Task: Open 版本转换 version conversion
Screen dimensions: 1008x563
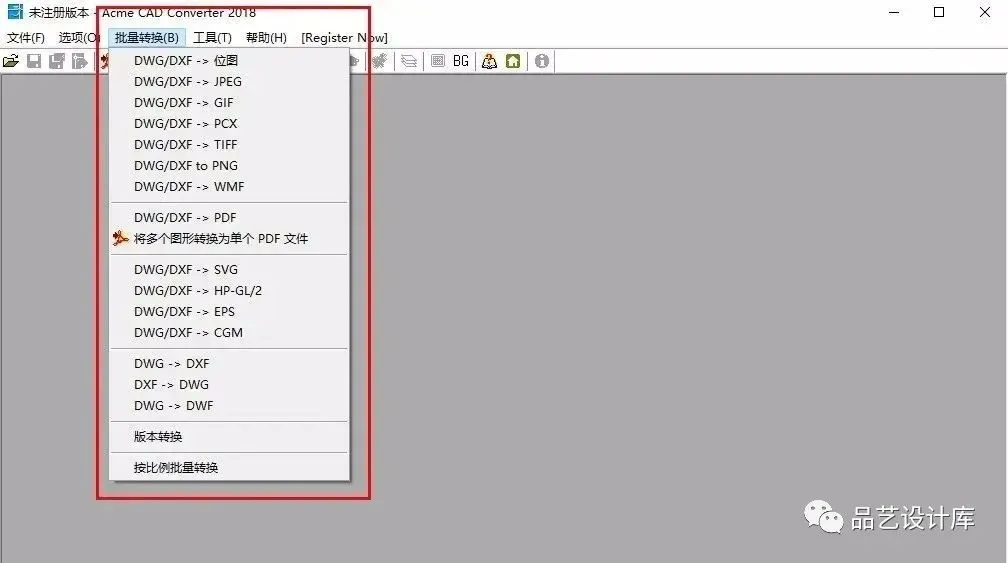Action: (229, 437)
